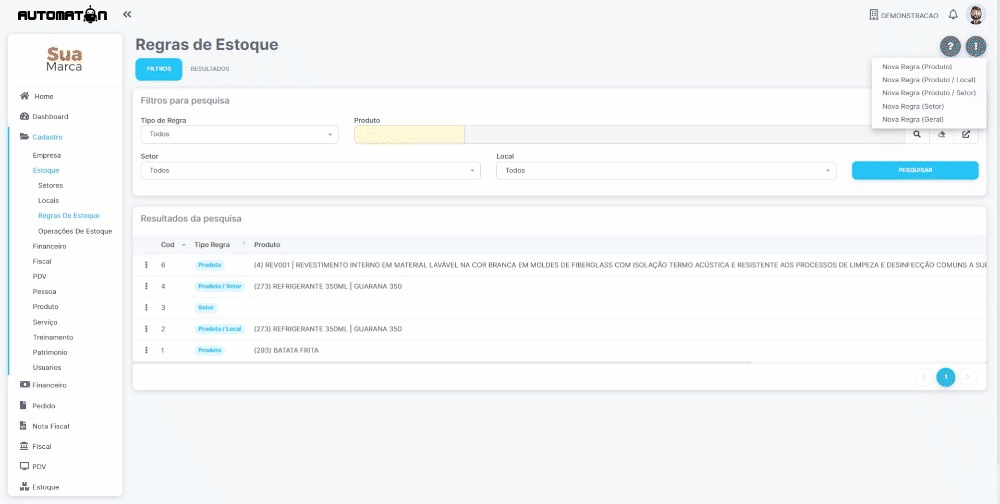Open the Local filter dropdown

[666, 171]
